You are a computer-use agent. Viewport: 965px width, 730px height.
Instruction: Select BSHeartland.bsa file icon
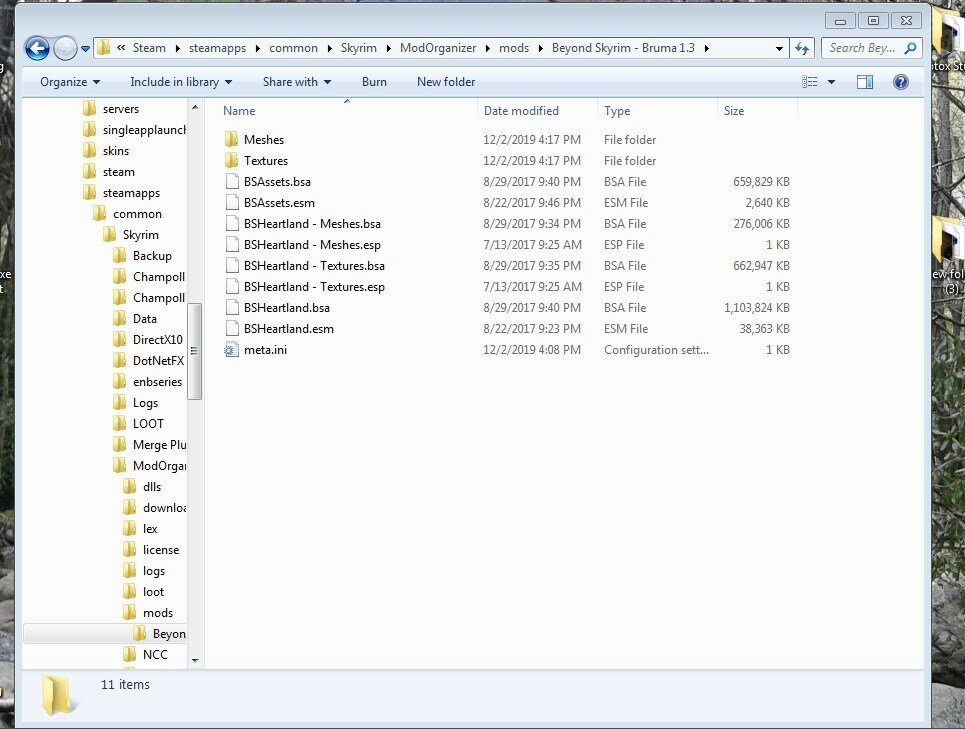tap(231, 307)
